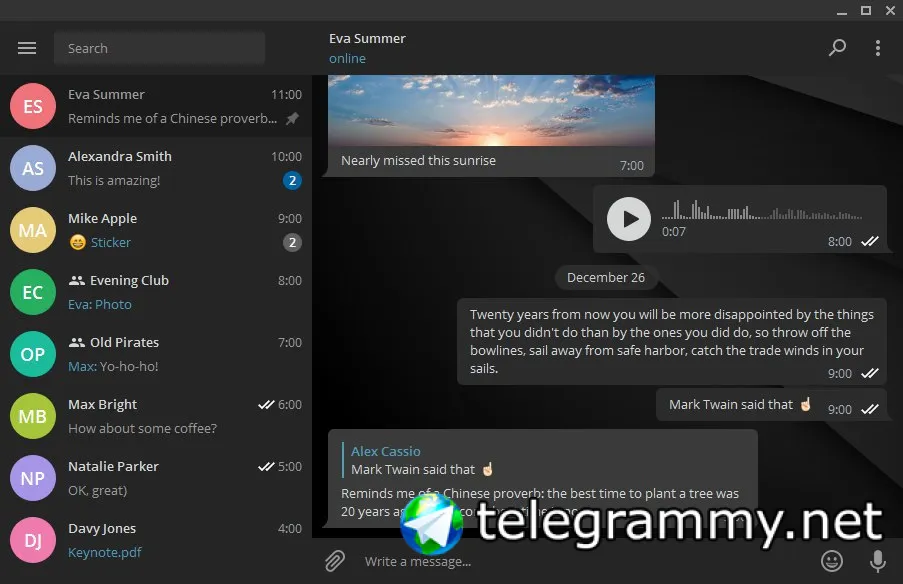
Task: Click the How about some coffee? preview
Action: [143, 428]
